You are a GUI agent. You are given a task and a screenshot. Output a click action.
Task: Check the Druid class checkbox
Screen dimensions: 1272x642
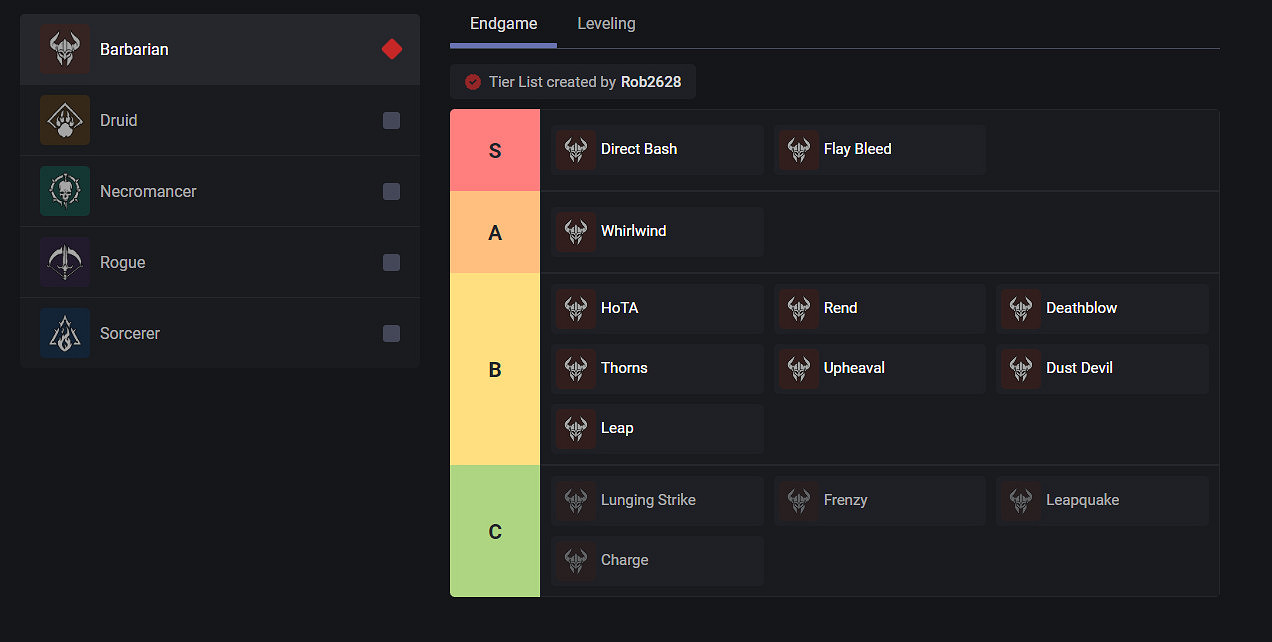click(x=391, y=120)
